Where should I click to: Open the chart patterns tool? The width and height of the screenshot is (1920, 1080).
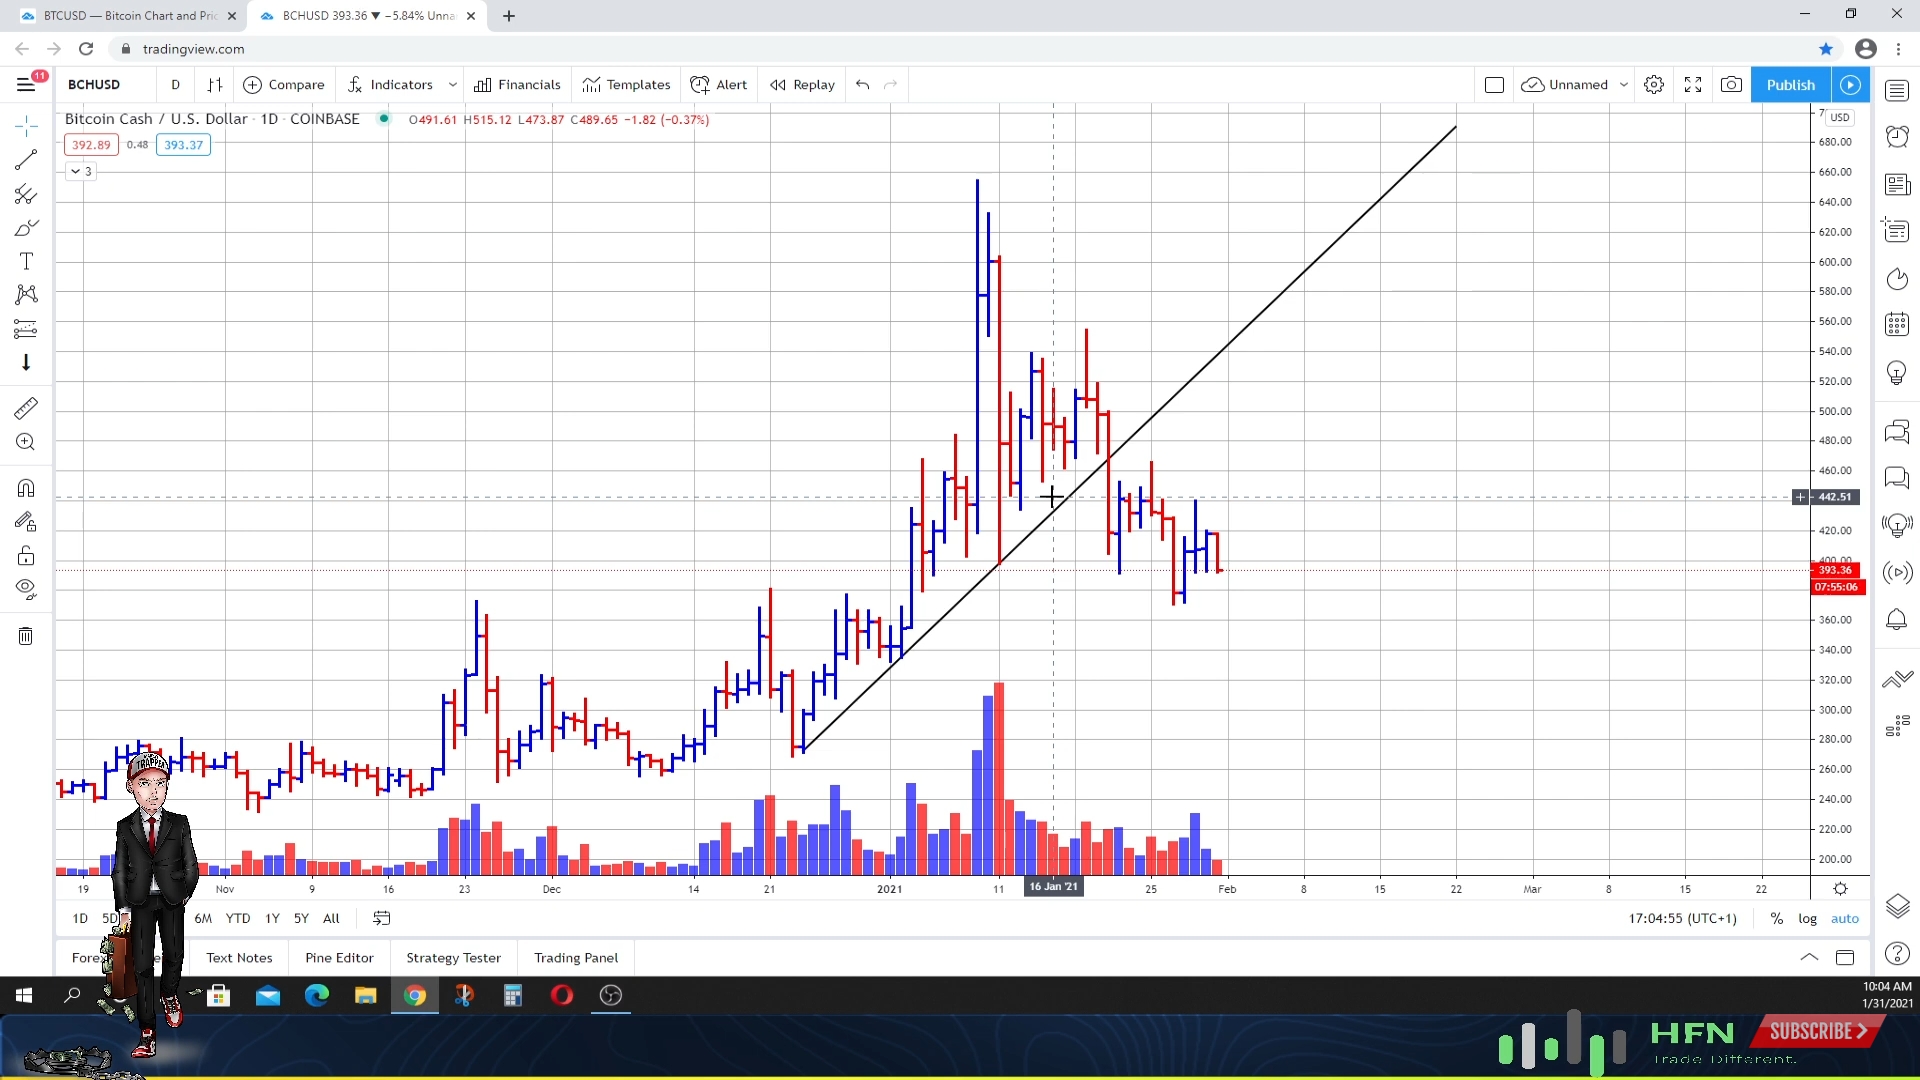click(x=26, y=294)
